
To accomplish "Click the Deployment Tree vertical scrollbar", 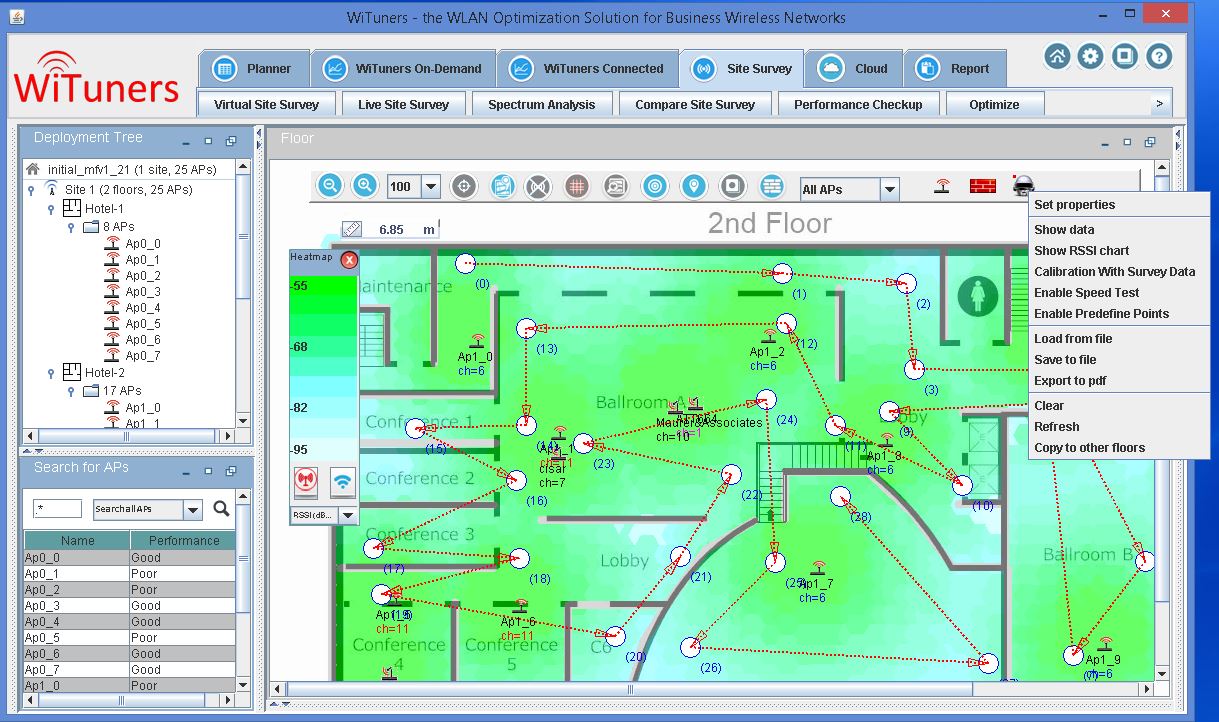I will click(243, 237).
